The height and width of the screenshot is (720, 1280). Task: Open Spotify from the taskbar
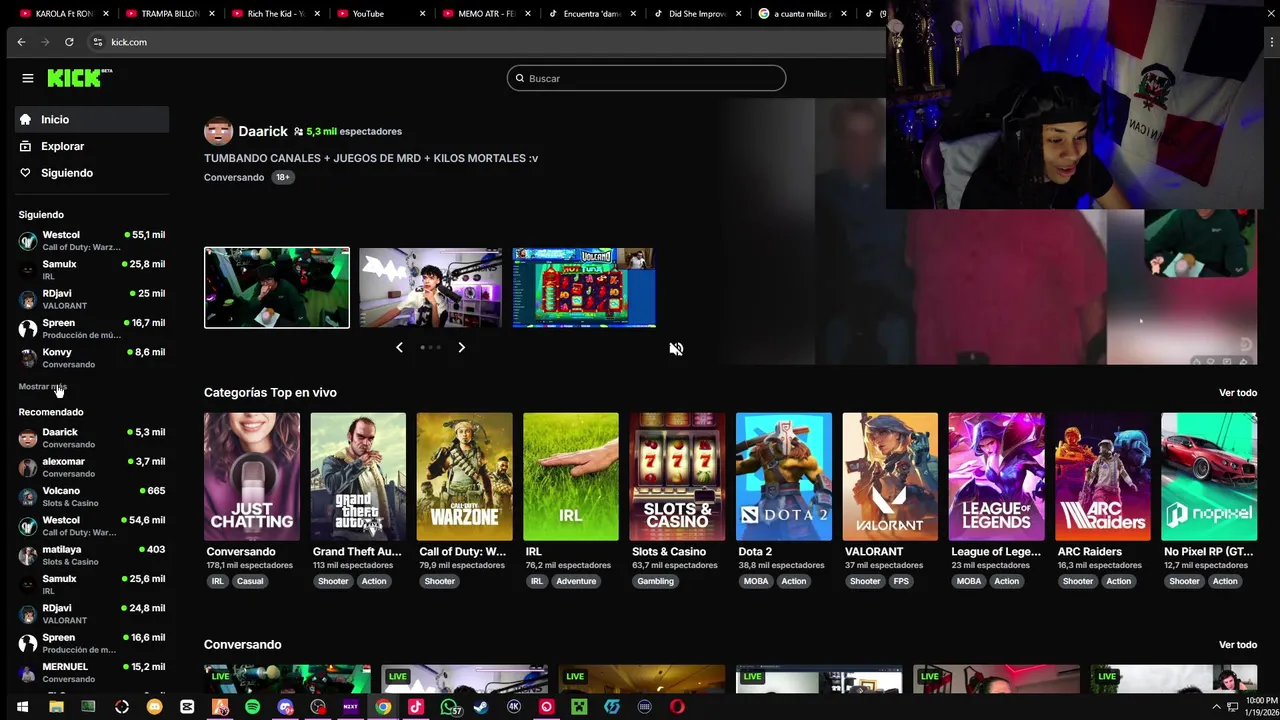252,707
